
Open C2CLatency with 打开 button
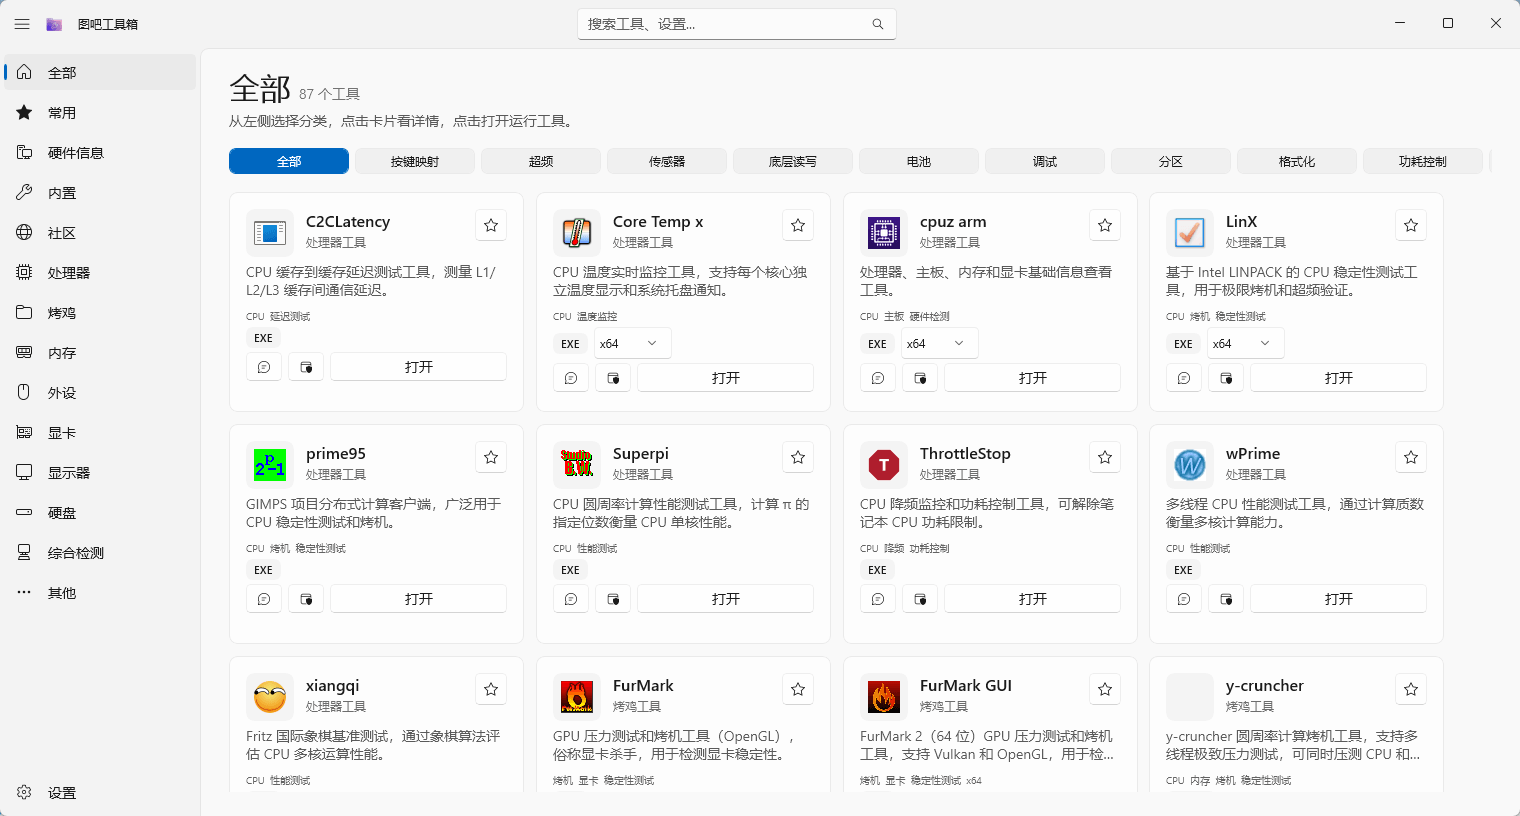(419, 367)
